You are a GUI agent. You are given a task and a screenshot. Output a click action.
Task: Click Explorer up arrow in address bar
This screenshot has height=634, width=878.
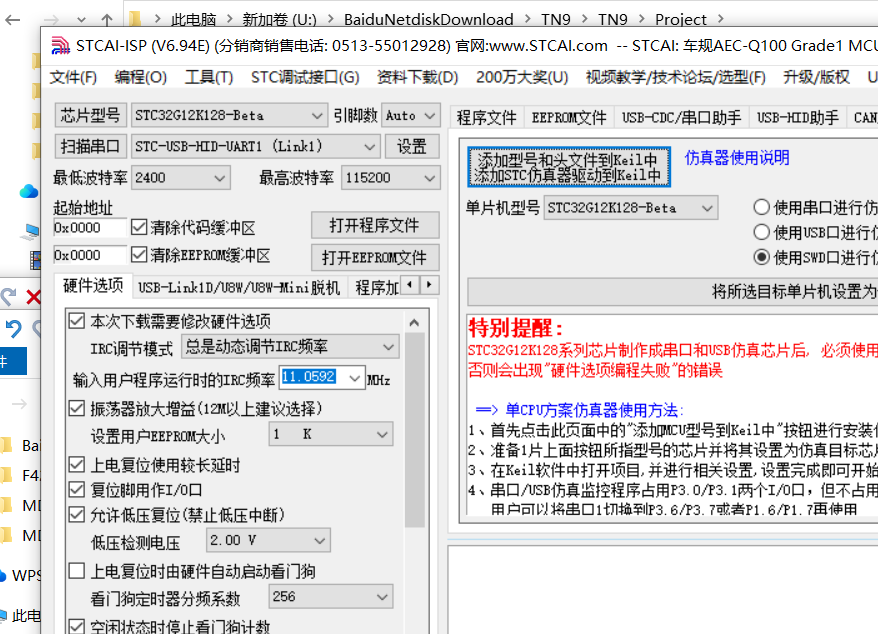click(x=107, y=20)
